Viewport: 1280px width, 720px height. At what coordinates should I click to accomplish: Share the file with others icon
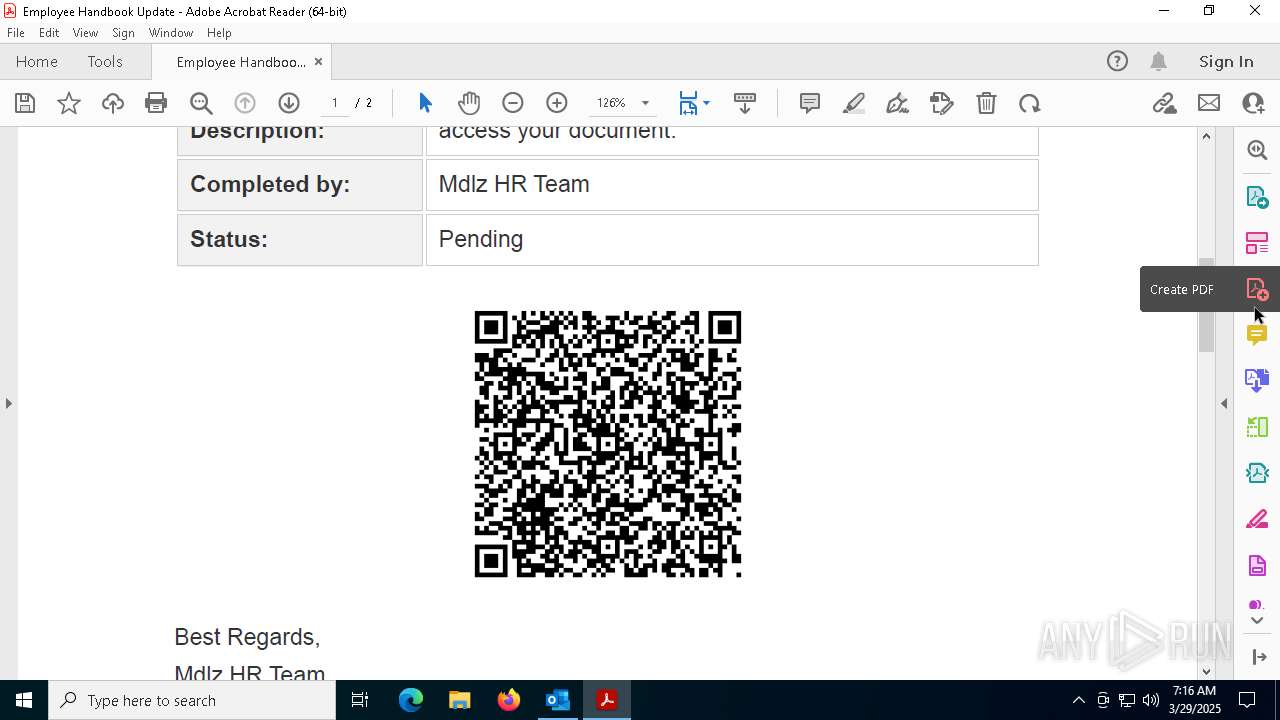[1253, 103]
